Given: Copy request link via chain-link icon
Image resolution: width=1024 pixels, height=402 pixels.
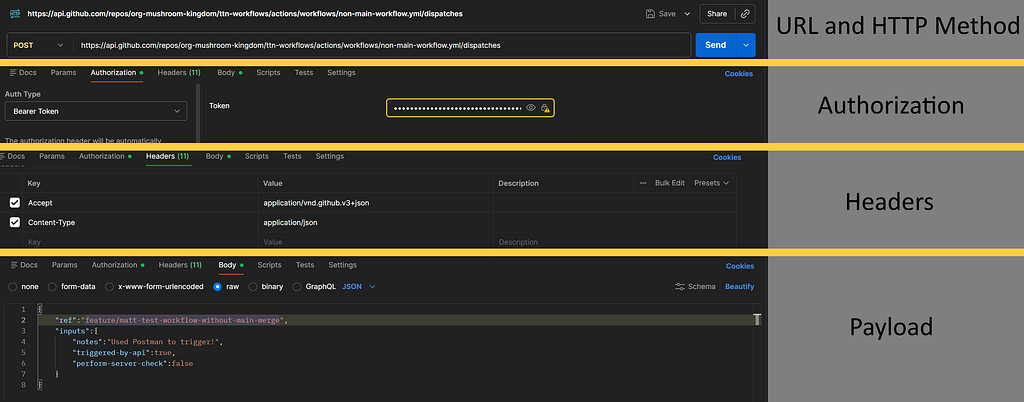Looking at the screenshot, I should (x=745, y=13).
